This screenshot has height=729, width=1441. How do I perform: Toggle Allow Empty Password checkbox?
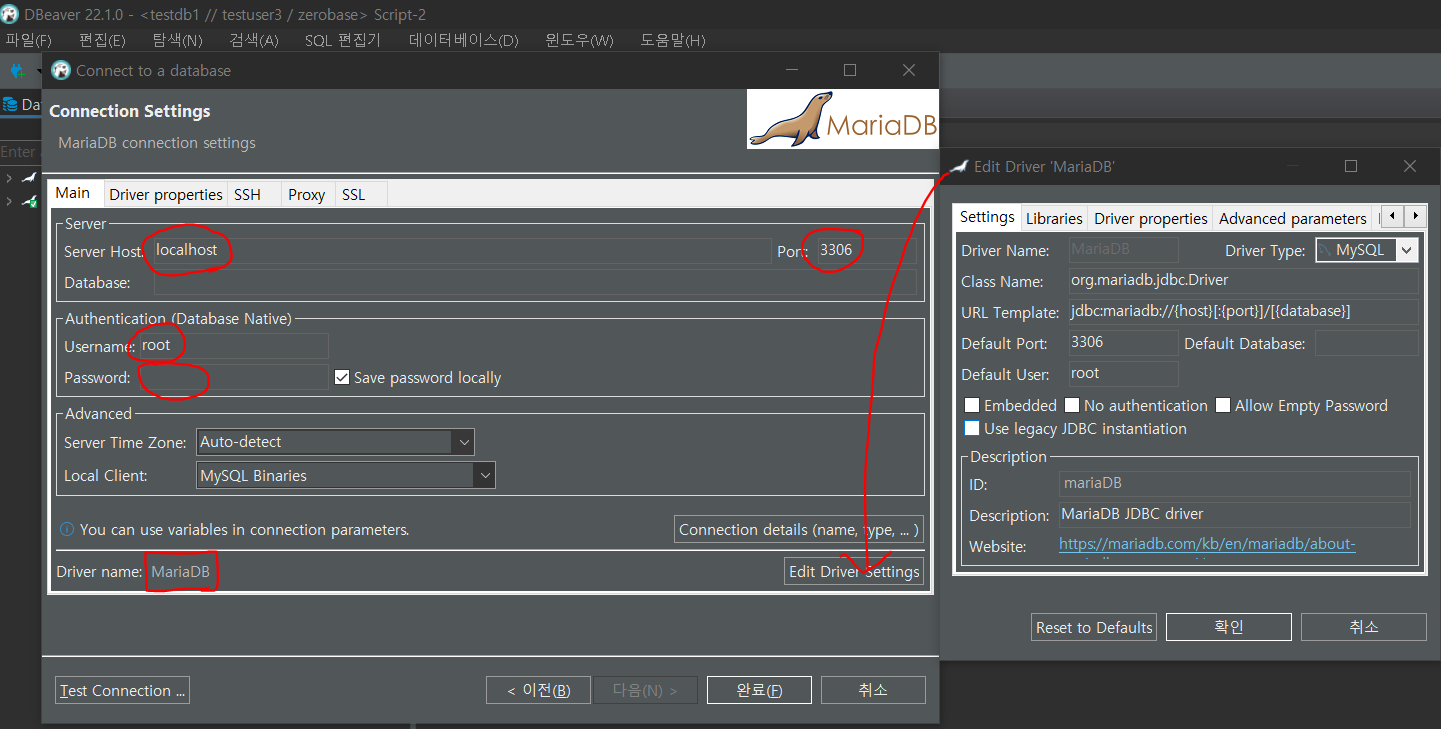click(1223, 405)
